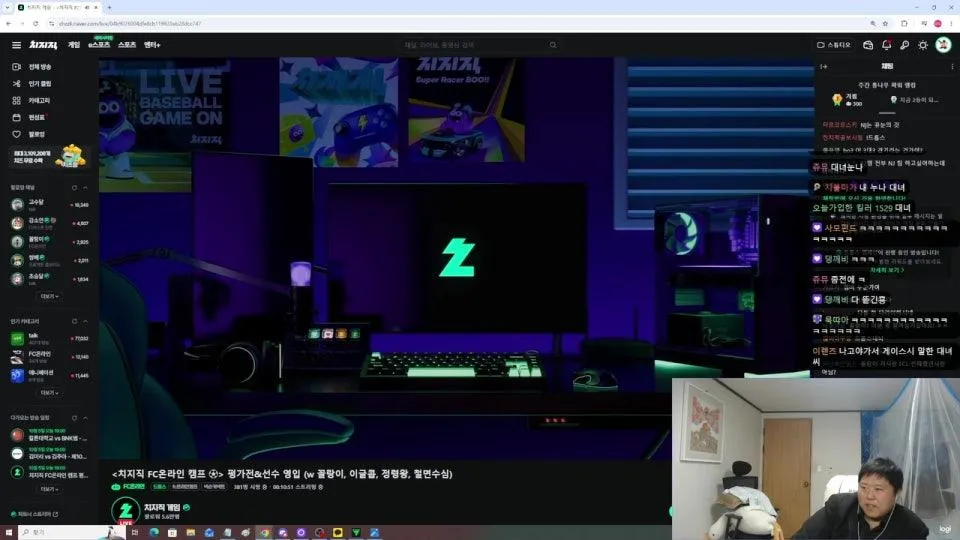Toggle the theme sun icon
The width and height of the screenshot is (960, 540).
point(923,45)
